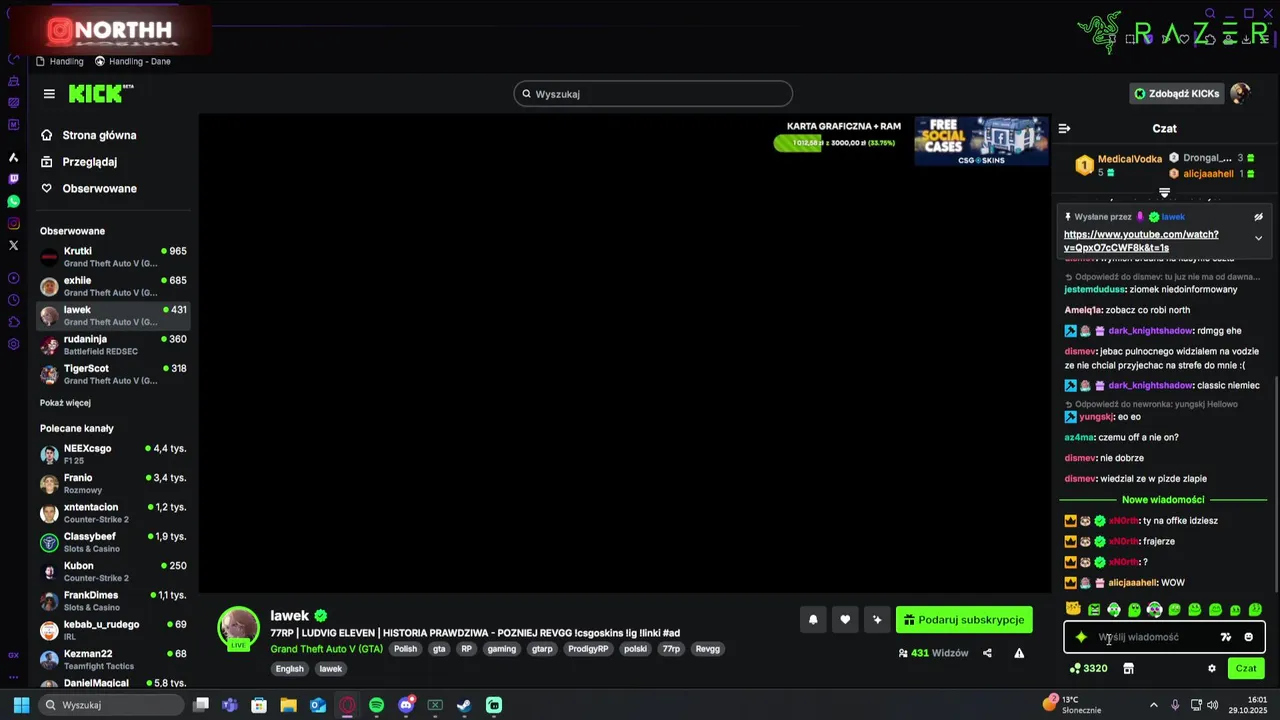Toggle stream notifications bell button
The height and width of the screenshot is (720, 1280).
(x=813, y=620)
